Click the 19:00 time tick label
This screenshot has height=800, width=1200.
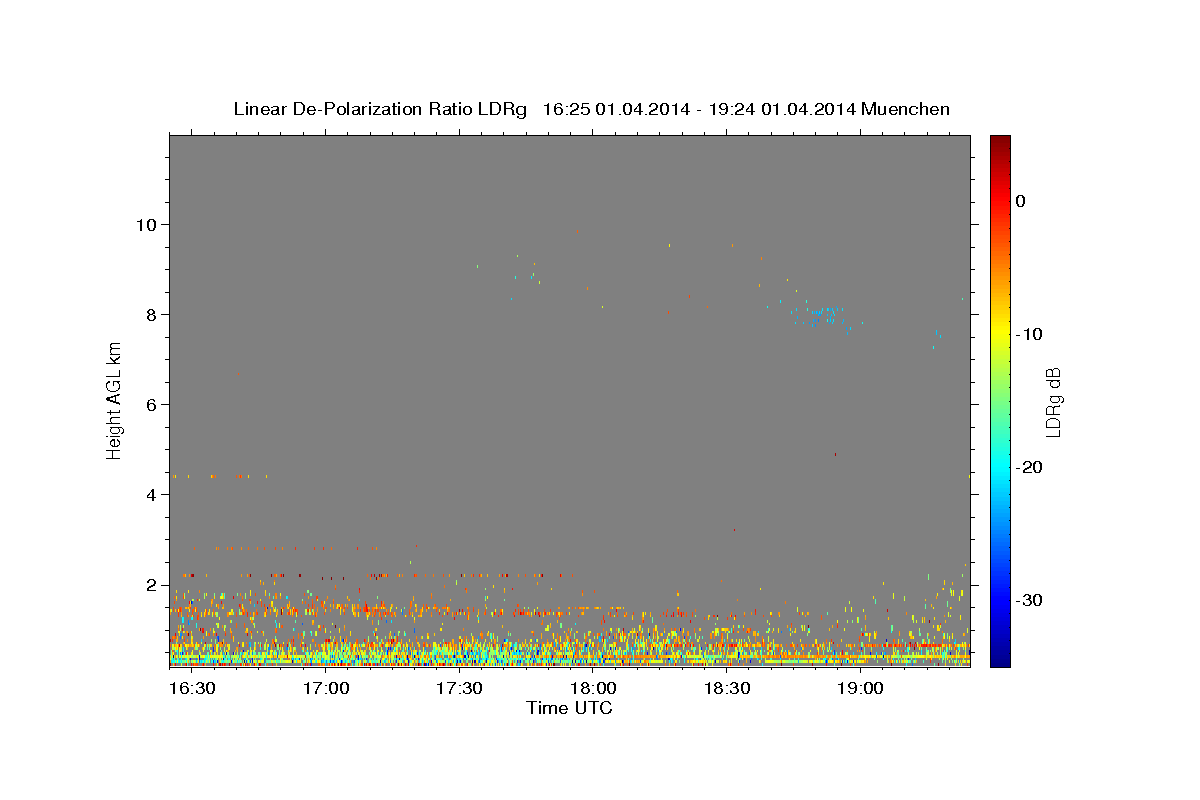point(860,688)
